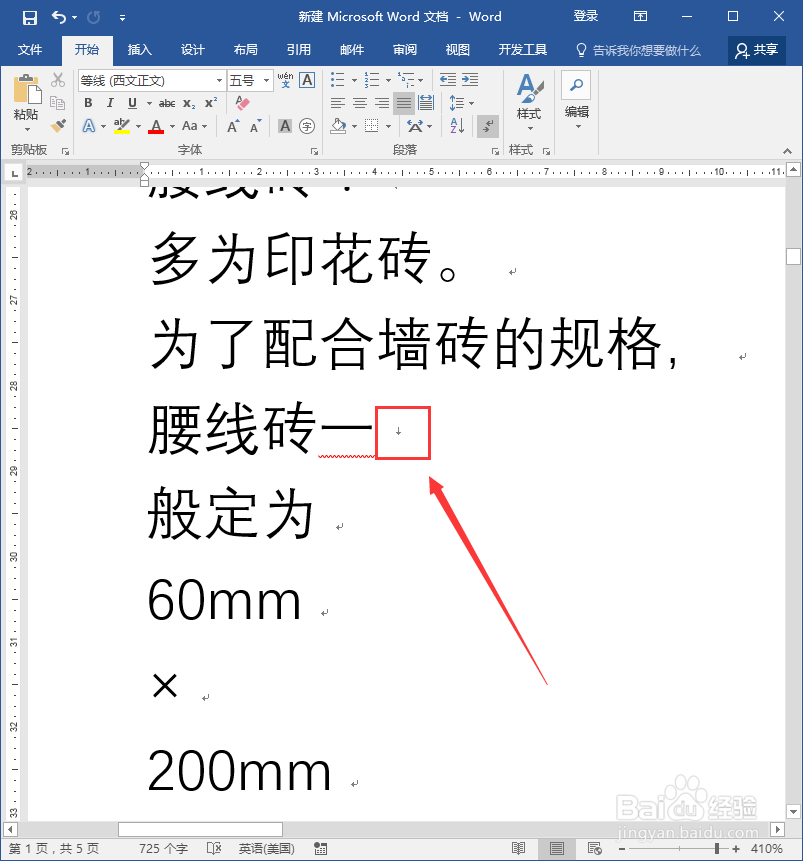Cut text with the scissors icon
Screen dimensions: 803x861
[59, 81]
